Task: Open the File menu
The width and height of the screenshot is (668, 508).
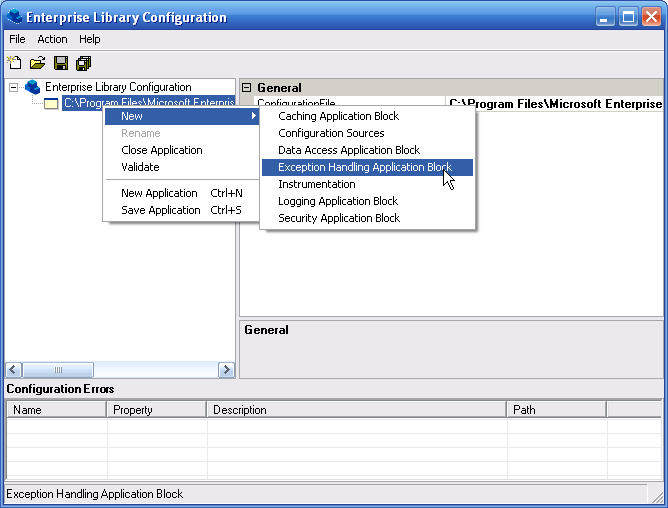Action: click(x=17, y=39)
